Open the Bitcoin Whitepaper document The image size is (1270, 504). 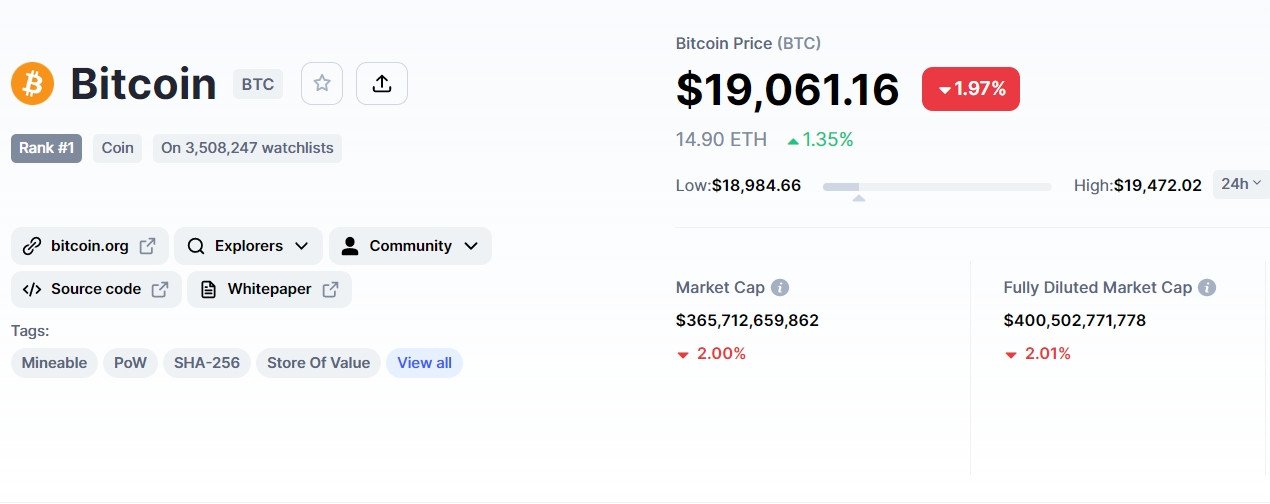(269, 289)
